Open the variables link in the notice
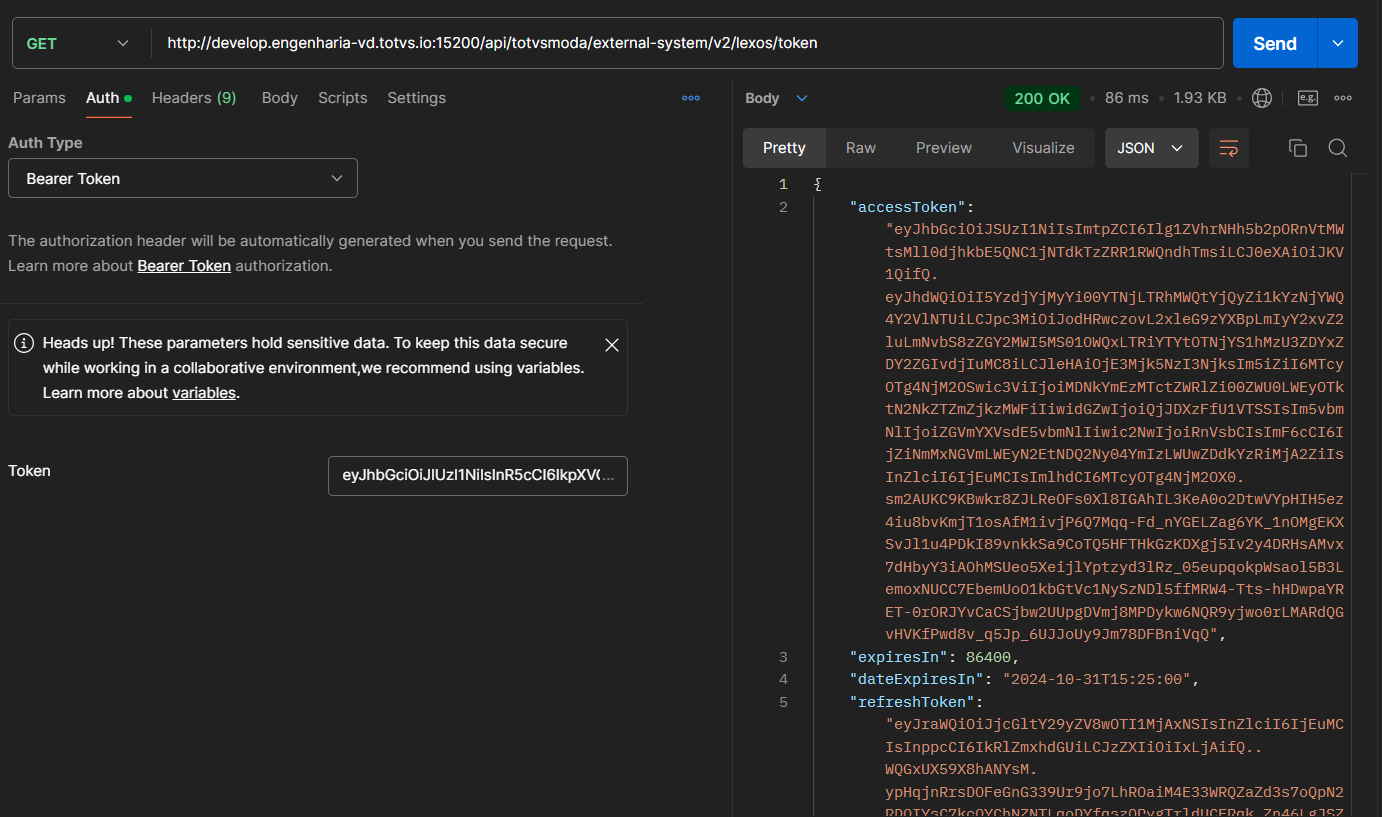The width and height of the screenshot is (1382, 817). [x=204, y=393]
